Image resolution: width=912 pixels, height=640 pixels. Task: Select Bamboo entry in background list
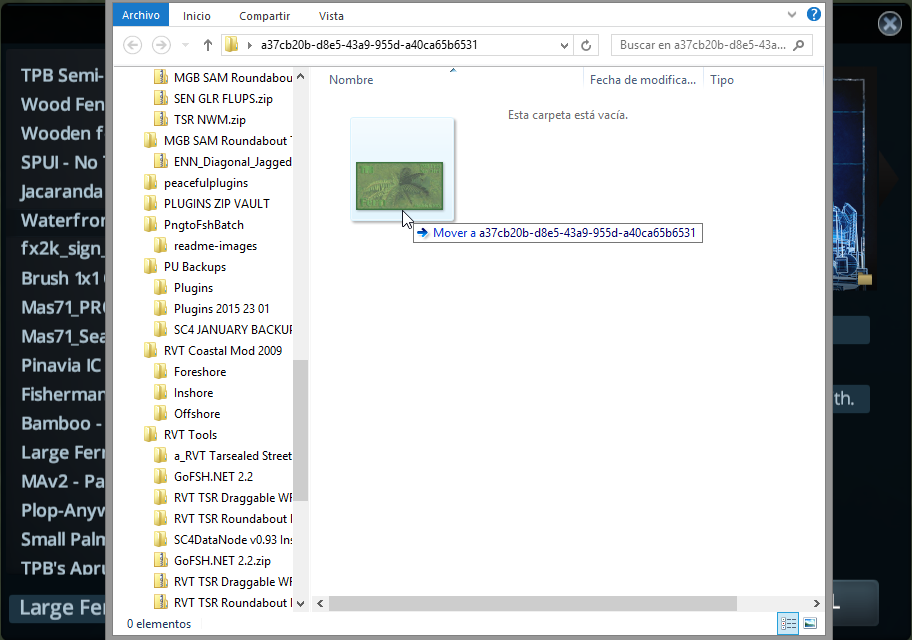62,423
